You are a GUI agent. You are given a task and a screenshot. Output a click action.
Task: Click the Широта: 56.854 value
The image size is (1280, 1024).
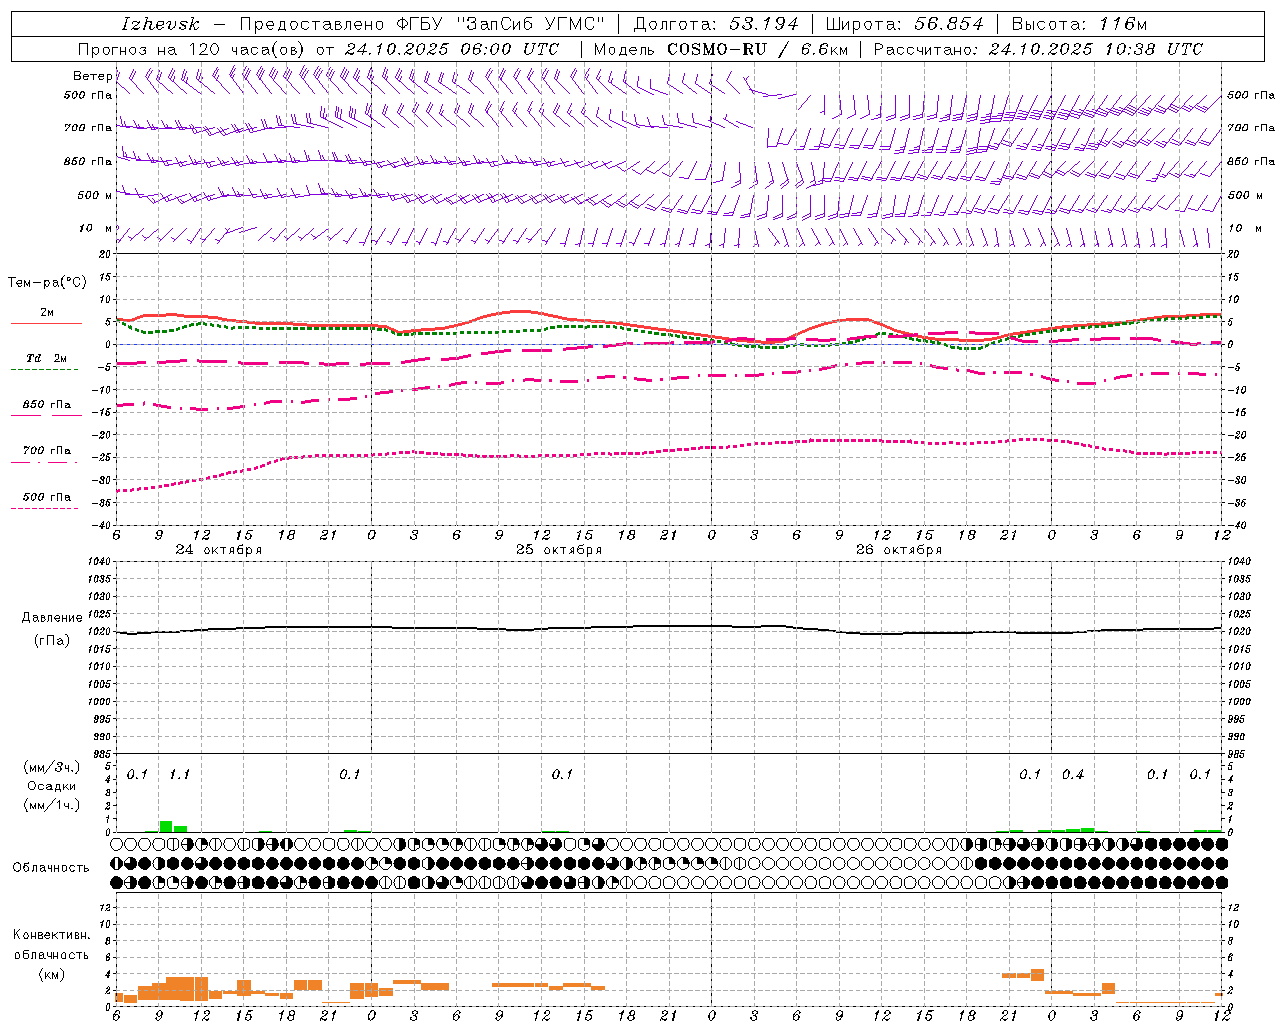905,24
